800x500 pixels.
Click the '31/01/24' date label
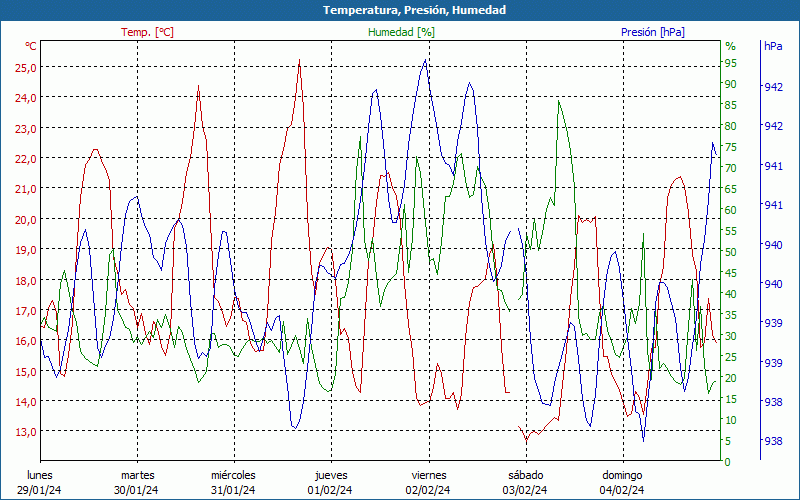point(233,491)
